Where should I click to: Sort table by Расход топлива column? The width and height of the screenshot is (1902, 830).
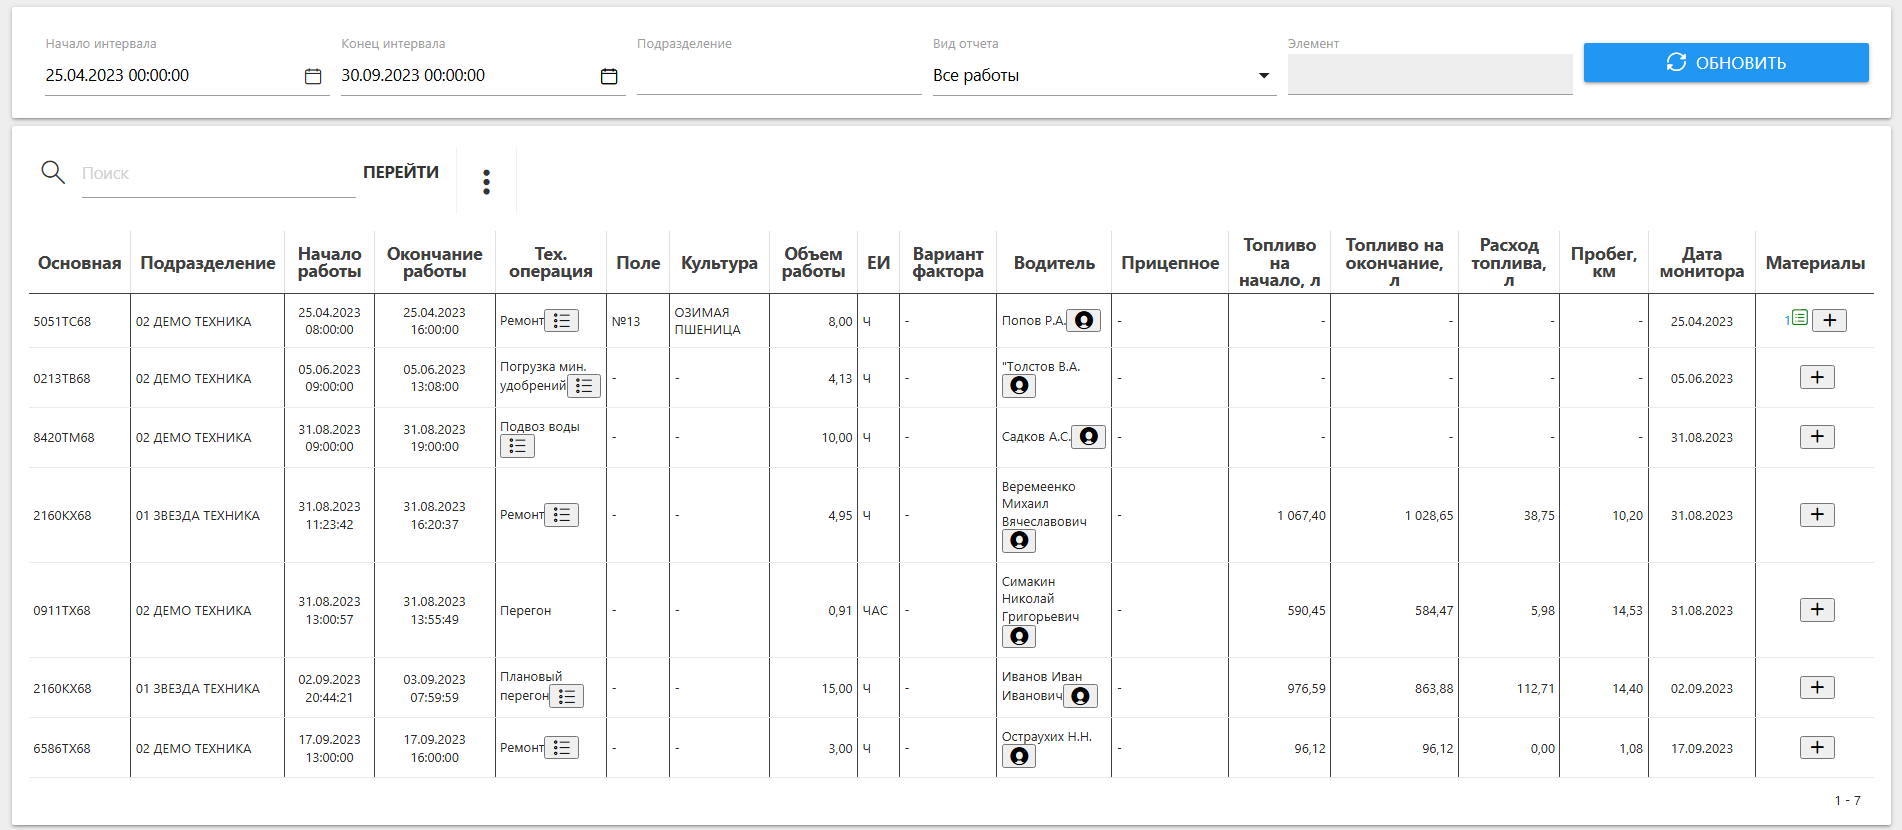tap(1508, 262)
